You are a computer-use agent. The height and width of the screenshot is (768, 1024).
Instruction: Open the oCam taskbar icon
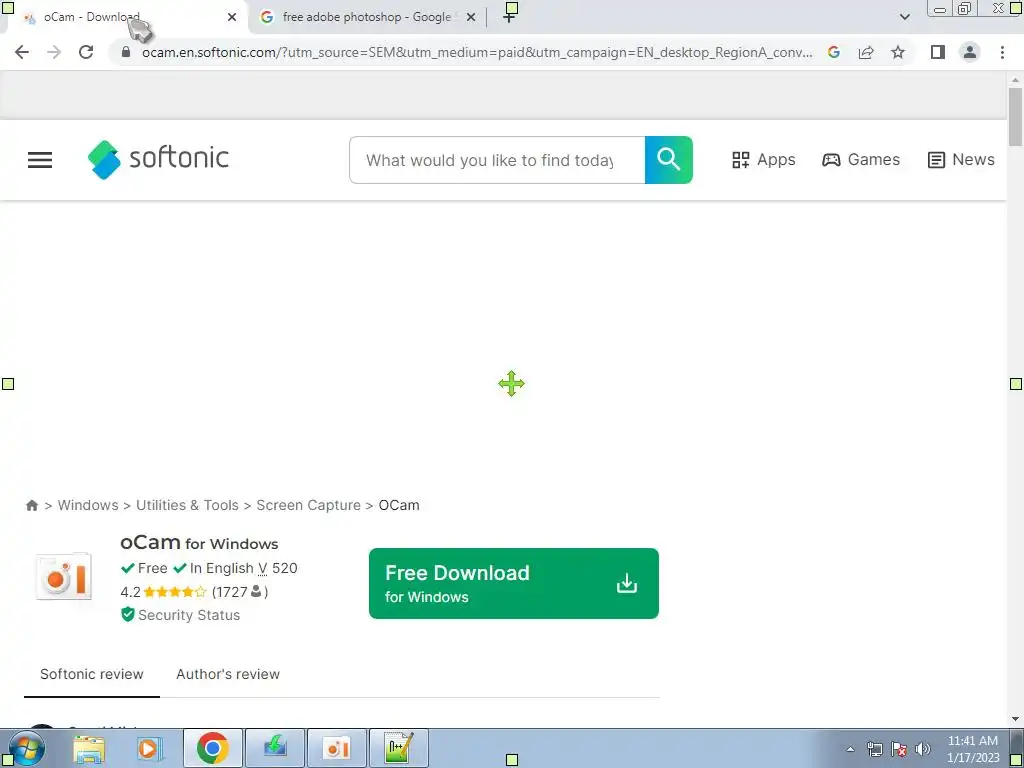[336, 748]
